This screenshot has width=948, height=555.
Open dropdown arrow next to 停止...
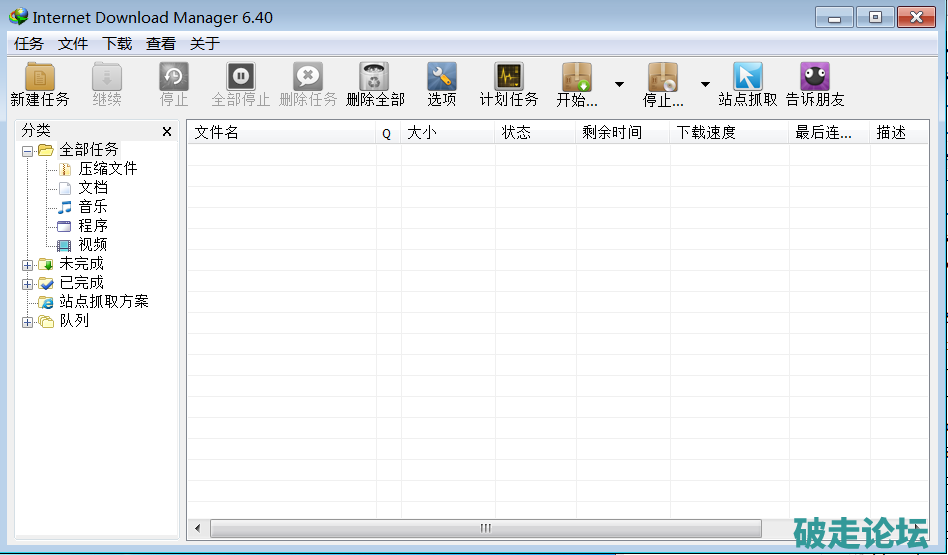coord(705,84)
